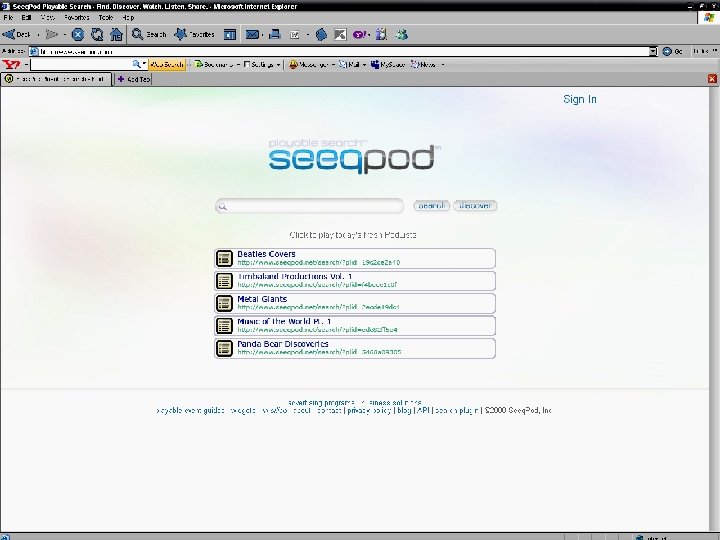Click the Go button beside address bar

[673, 51]
